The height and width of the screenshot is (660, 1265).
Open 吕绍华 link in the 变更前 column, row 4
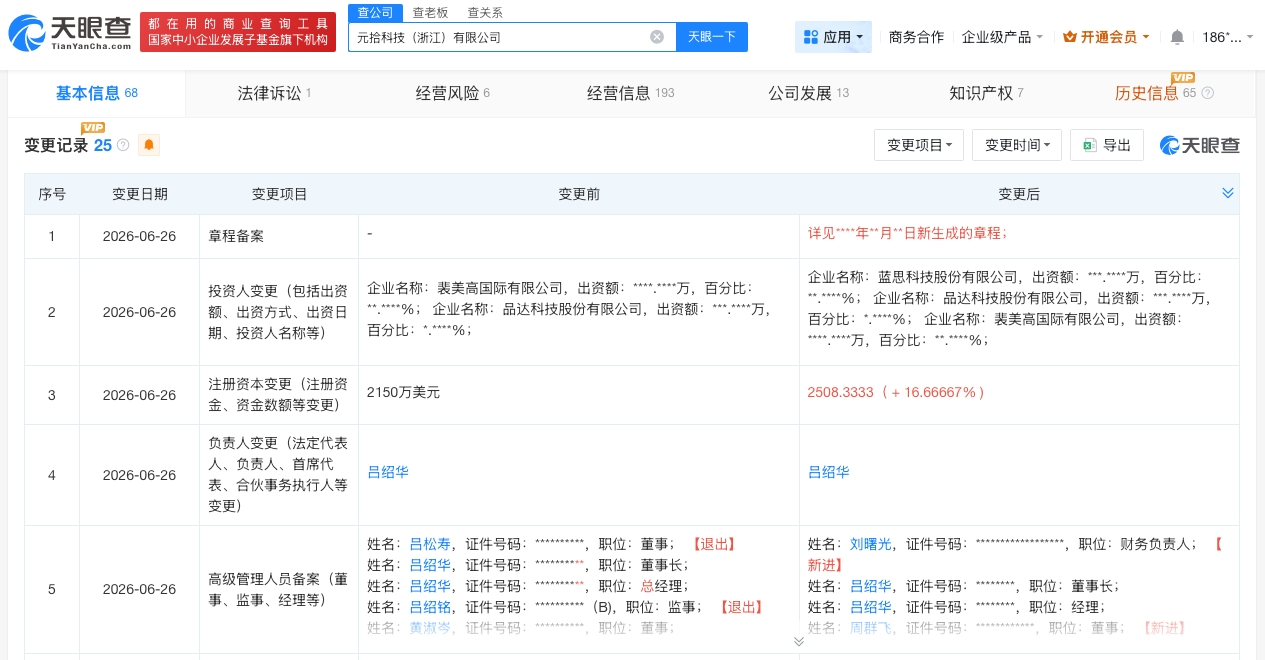388,472
